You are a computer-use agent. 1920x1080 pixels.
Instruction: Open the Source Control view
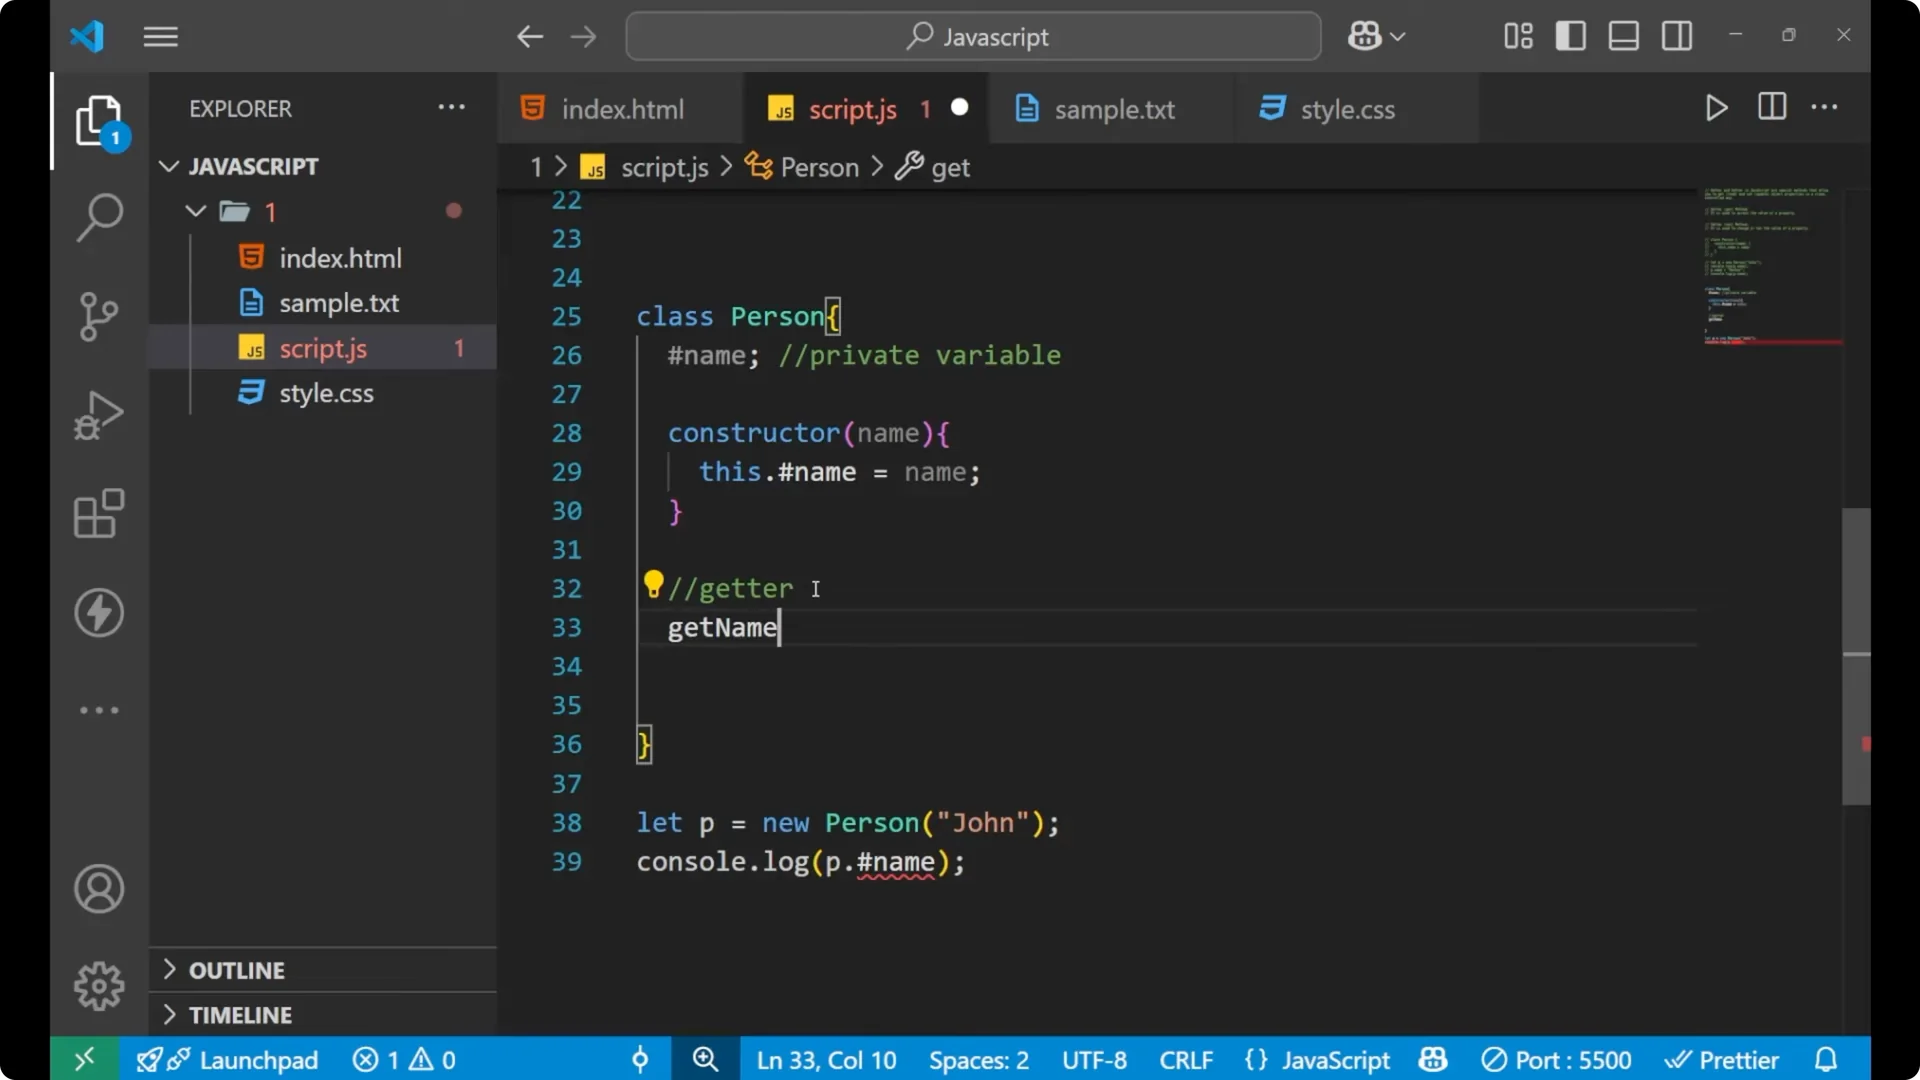[x=98, y=316]
